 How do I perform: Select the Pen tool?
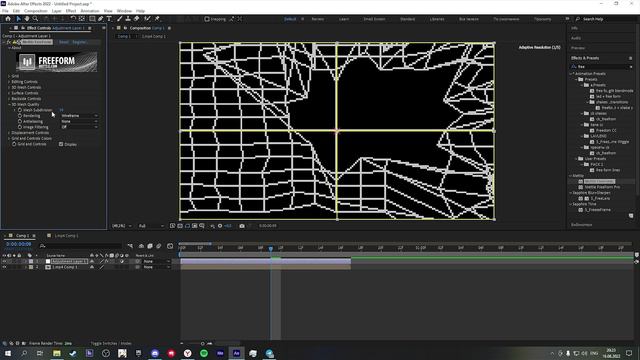coord(101,19)
